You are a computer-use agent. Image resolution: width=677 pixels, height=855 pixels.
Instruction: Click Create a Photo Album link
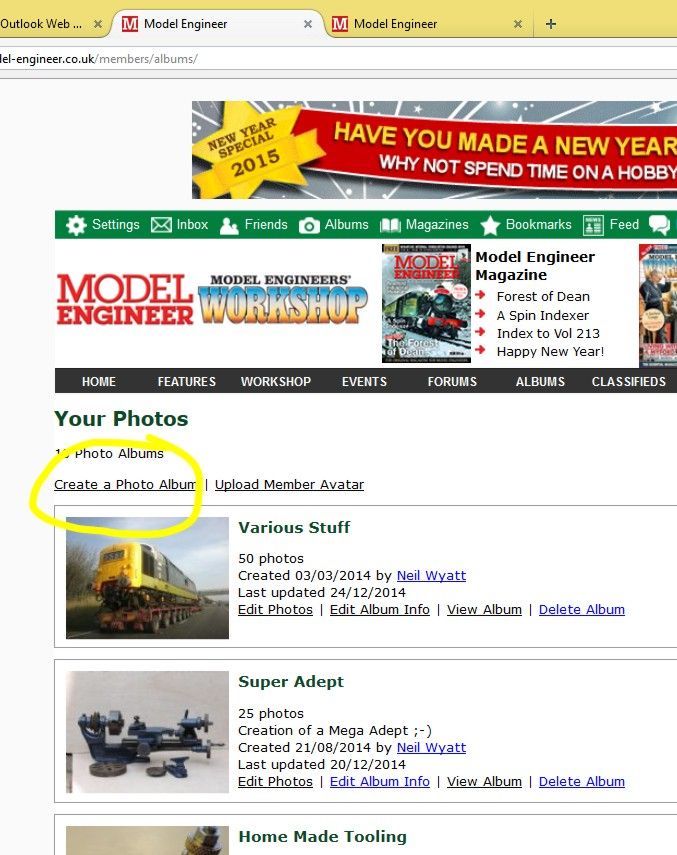point(125,484)
